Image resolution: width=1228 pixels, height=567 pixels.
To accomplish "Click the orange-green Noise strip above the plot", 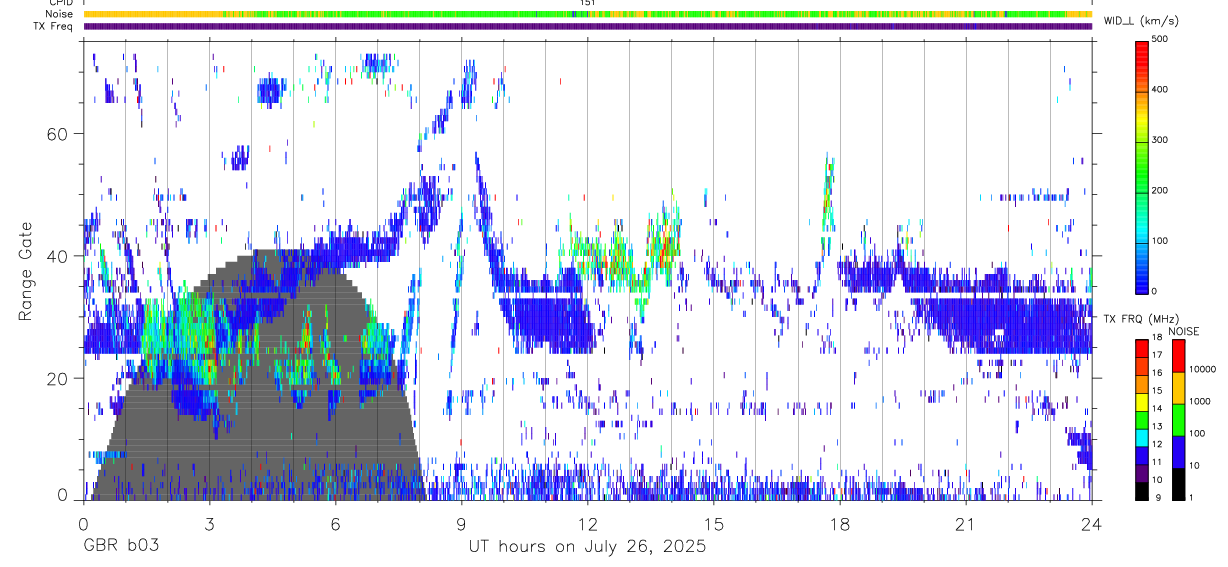I will click(587, 14).
